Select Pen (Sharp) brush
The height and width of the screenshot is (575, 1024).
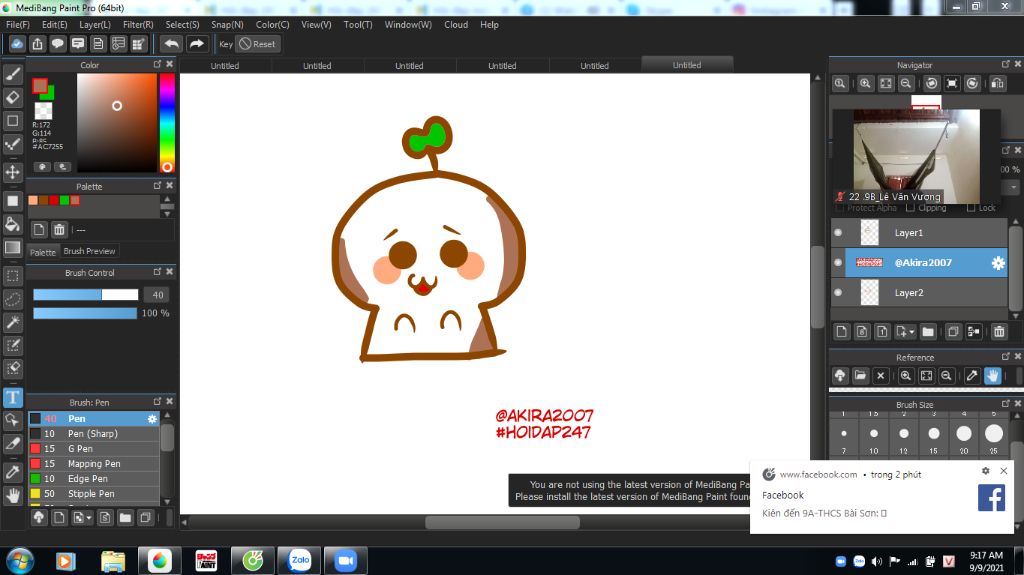[x=94, y=434]
